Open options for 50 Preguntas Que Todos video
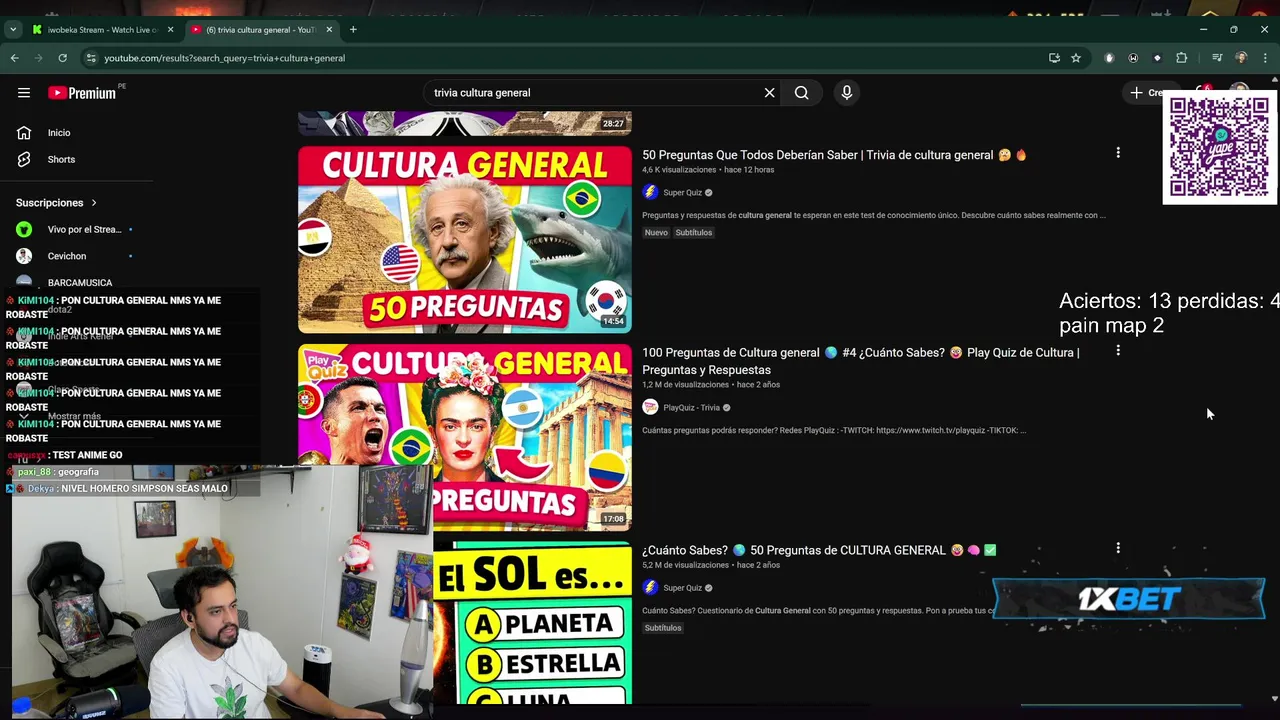This screenshot has width=1280, height=720. (1118, 153)
